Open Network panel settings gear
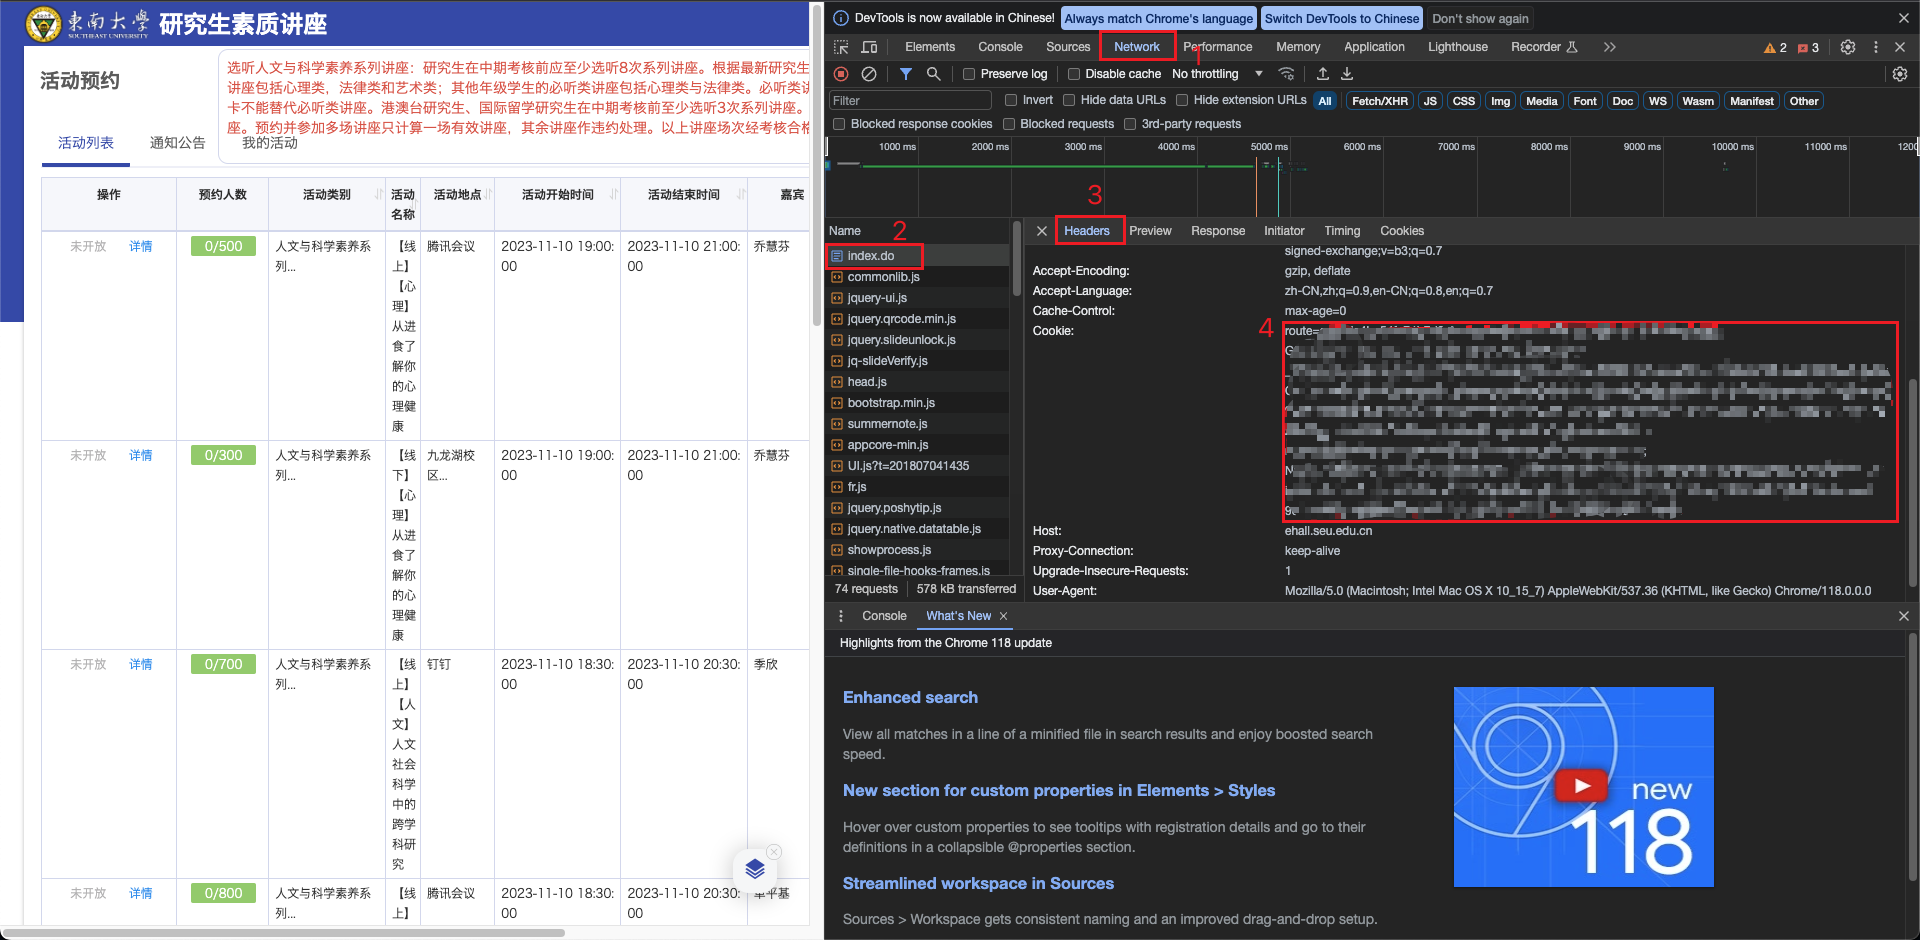This screenshot has width=1920, height=940. pos(1900,74)
